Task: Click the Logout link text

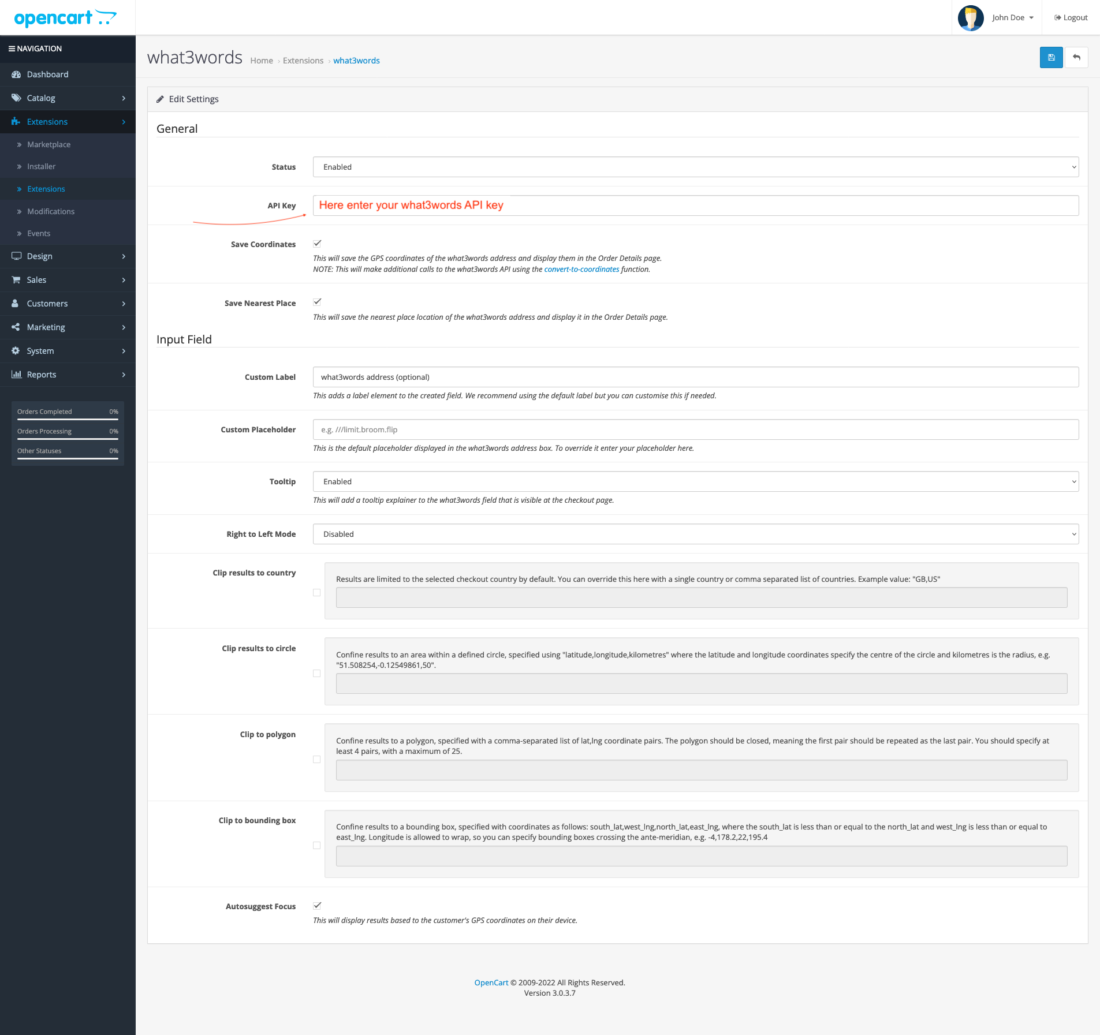Action: tap(1075, 18)
